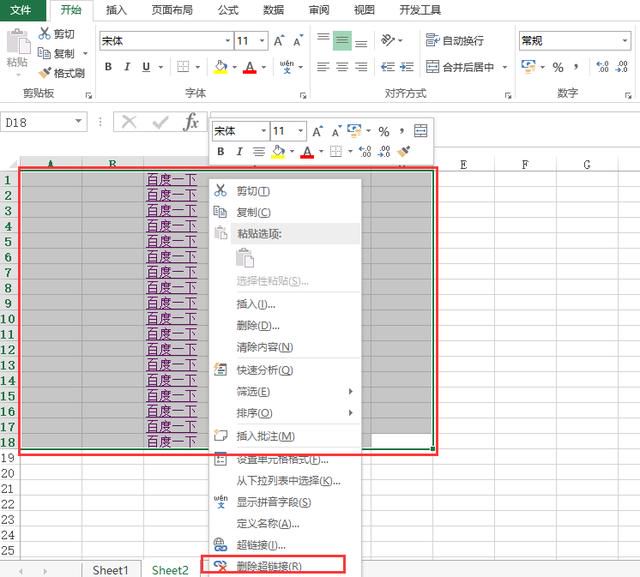Screen dimensions: 640x577
Task: Click the Name Box showing D18
Action: tap(38, 122)
